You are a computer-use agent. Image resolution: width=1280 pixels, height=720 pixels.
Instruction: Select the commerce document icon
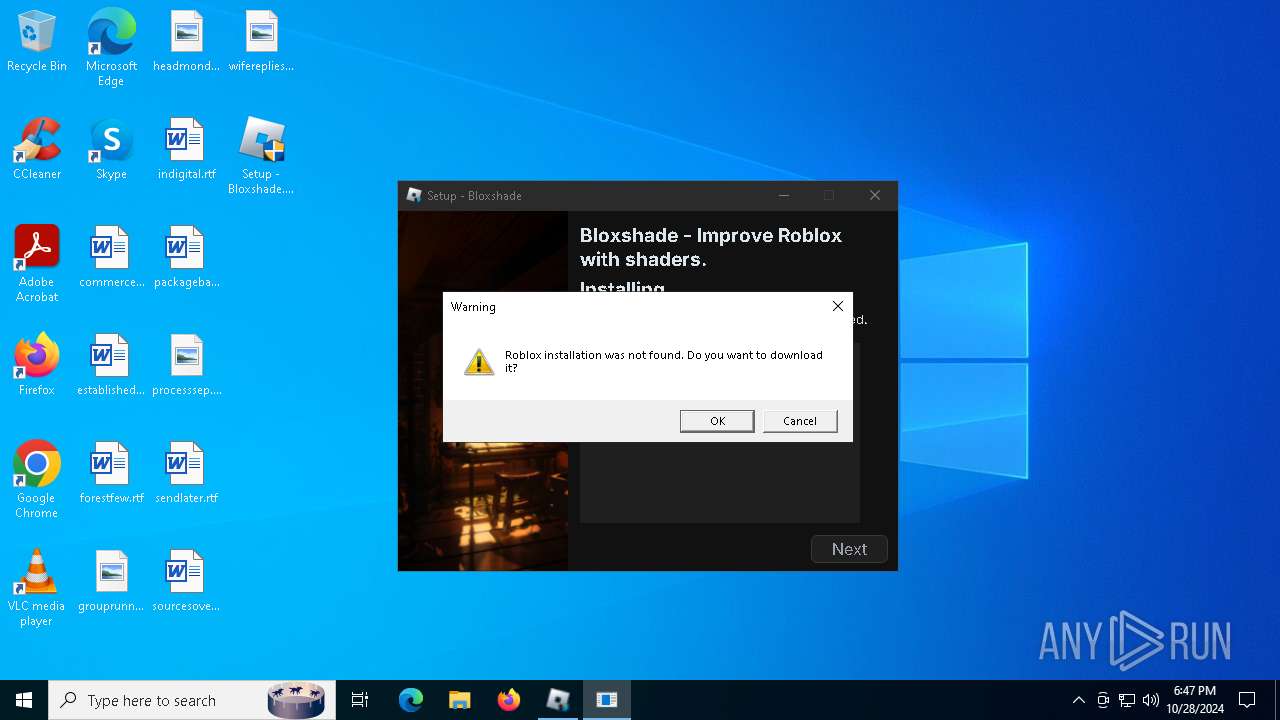(111, 257)
